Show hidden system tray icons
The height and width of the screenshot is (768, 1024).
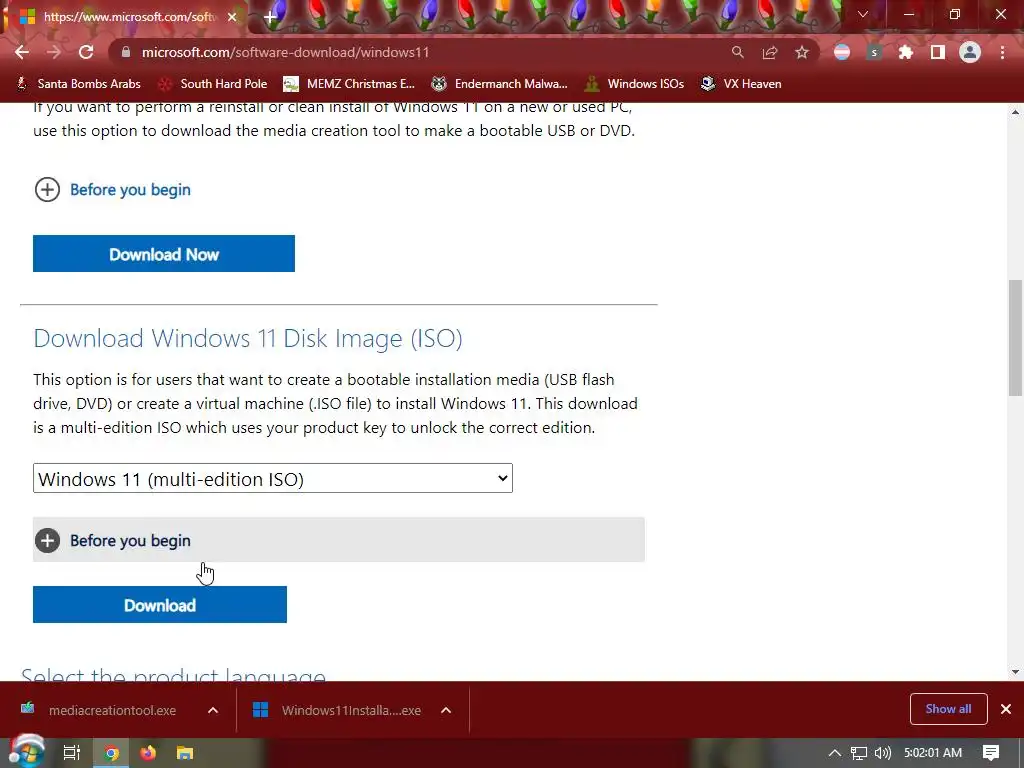tap(835, 753)
